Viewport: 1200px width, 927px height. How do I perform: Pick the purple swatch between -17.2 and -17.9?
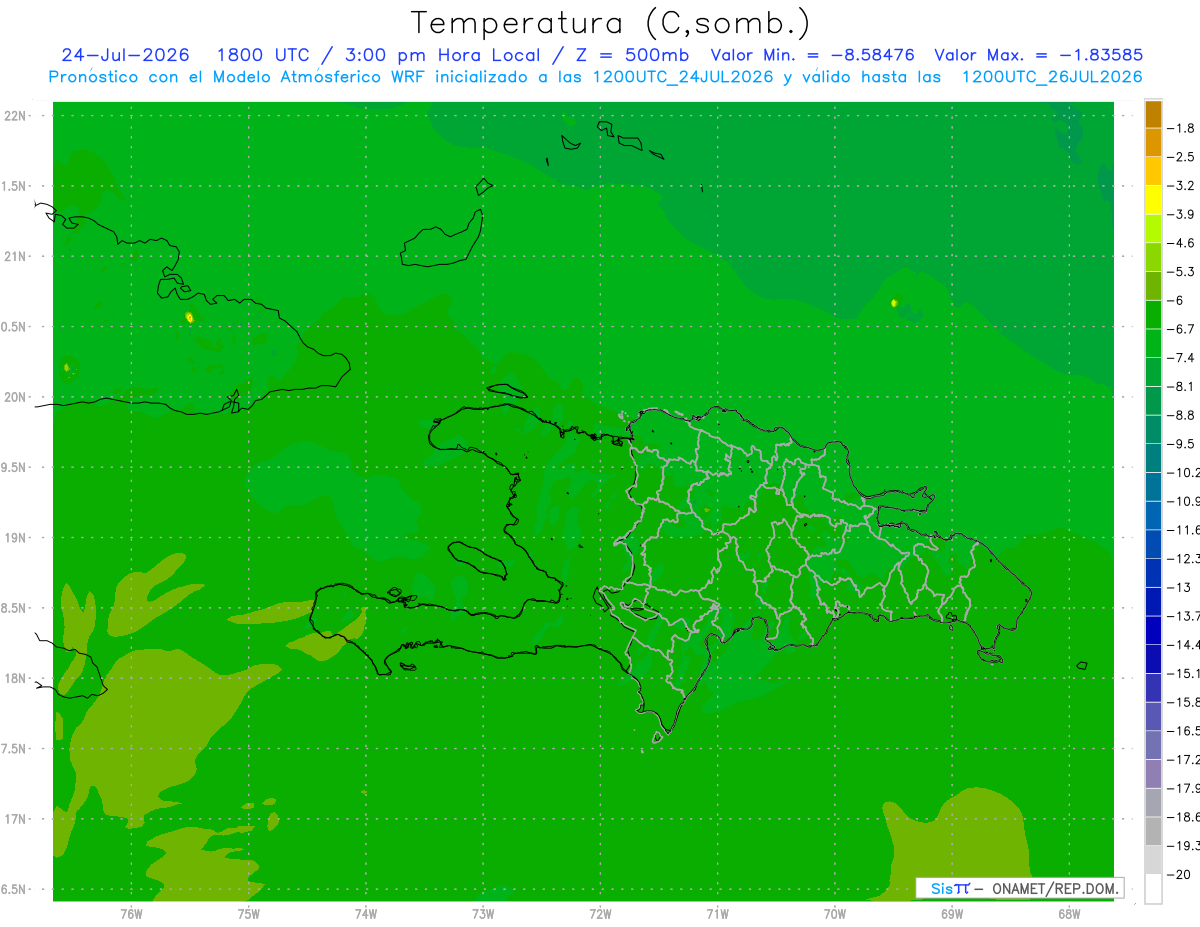(1153, 774)
